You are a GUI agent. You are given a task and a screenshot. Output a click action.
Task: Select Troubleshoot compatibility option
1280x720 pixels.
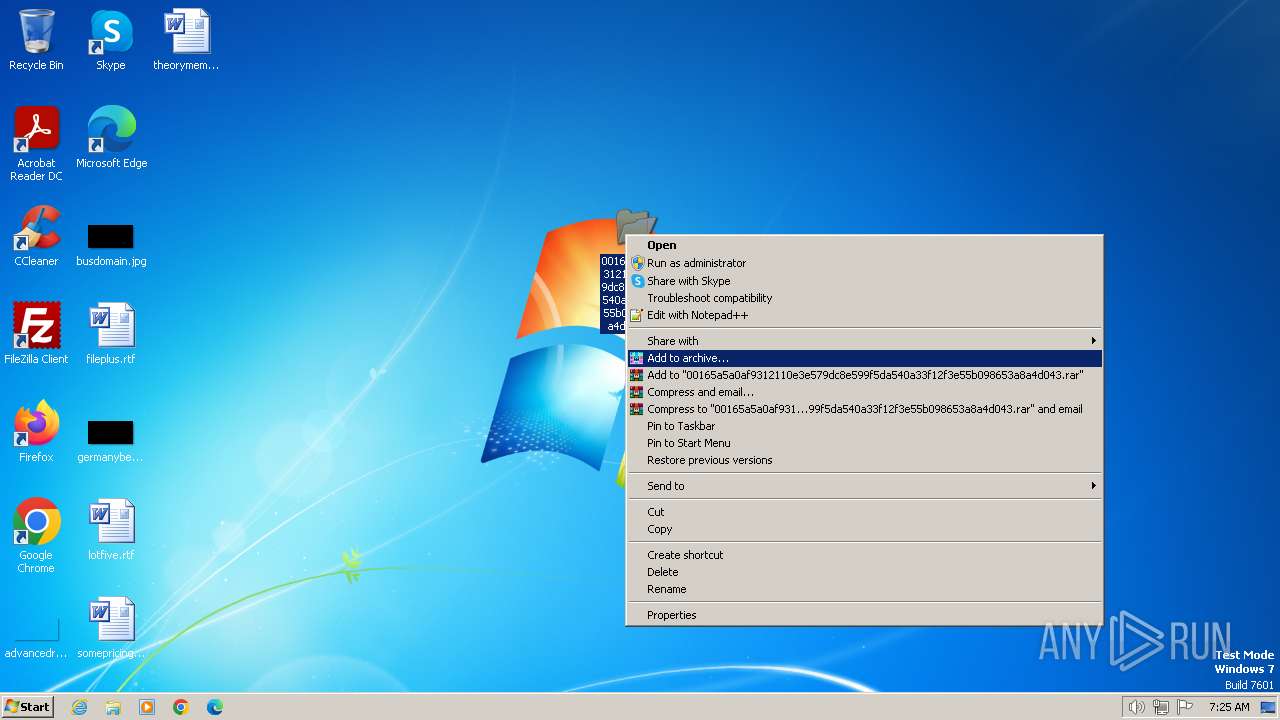pyautogui.click(x=864, y=298)
